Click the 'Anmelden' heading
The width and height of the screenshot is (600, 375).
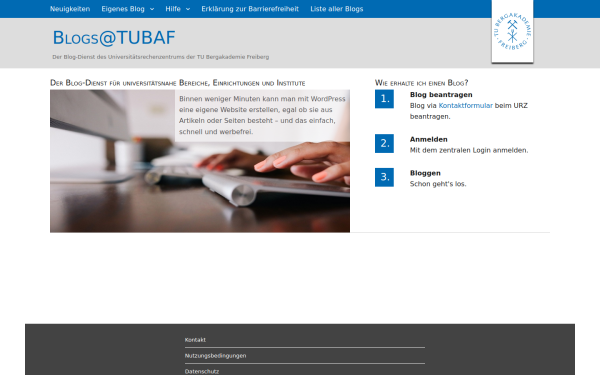pyautogui.click(x=429, y=139)
